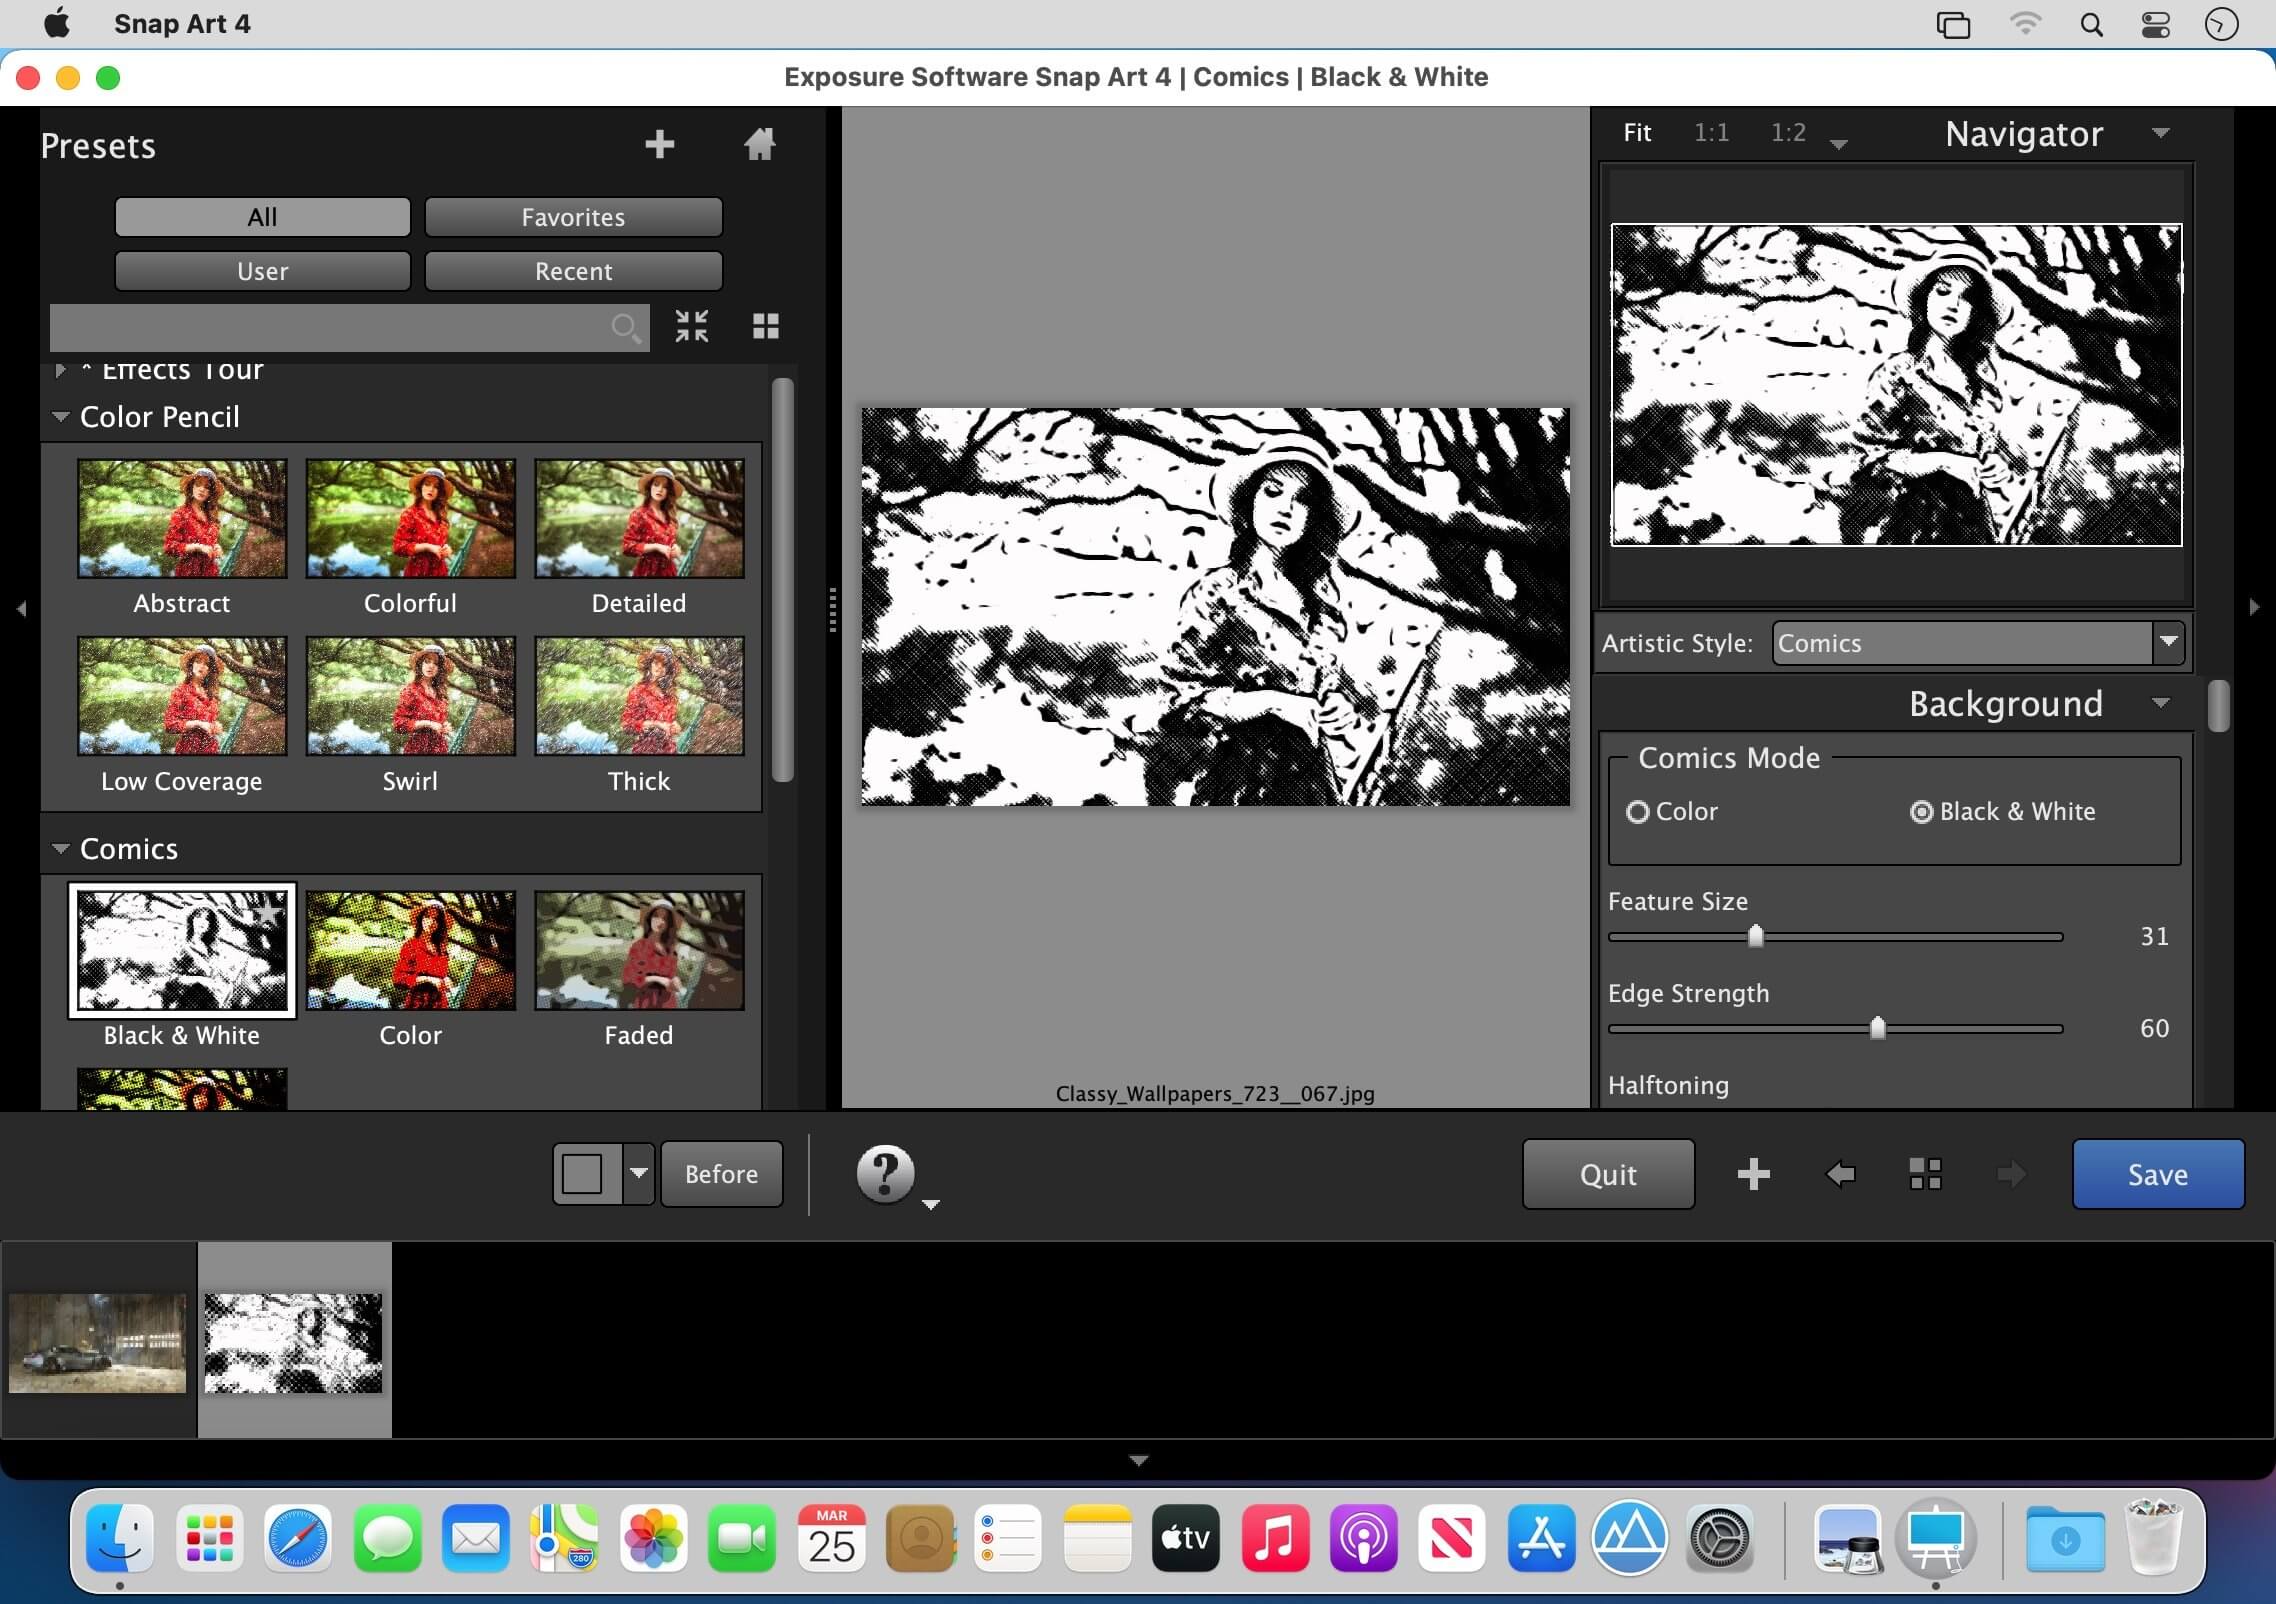The width and height of the screenshot is (2276, 1604).
Task: Select the Color comics mode radio button
Action: click(x=1637, y=812)
